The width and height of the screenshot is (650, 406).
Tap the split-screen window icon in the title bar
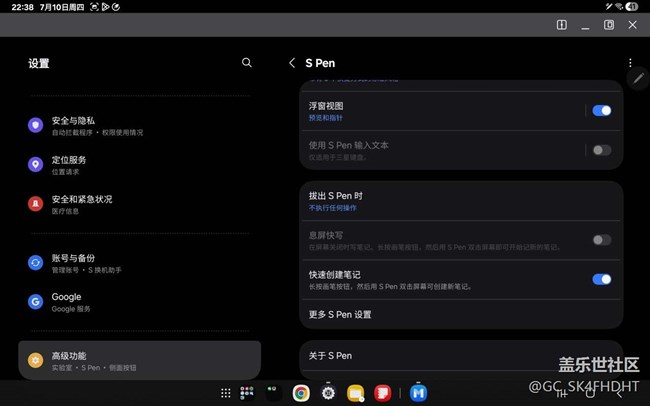pyautogui.click(x=562, y=25)
